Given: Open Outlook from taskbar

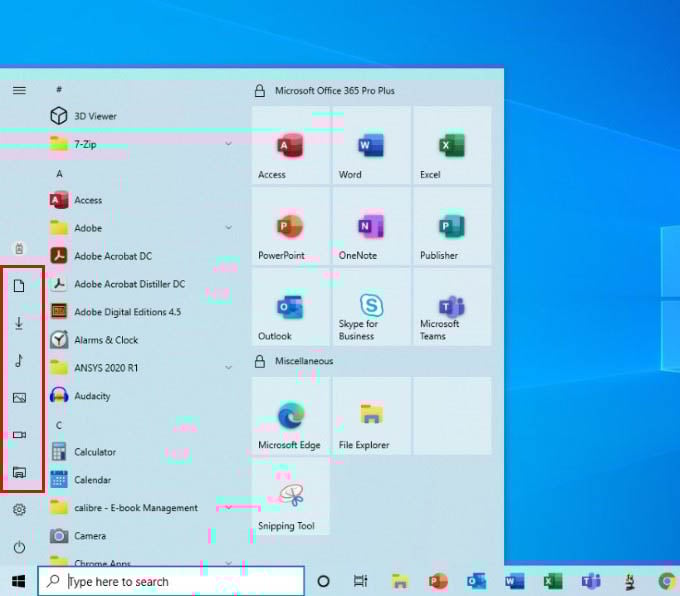Looking at the screenshot, I should [x=476, y=582].
